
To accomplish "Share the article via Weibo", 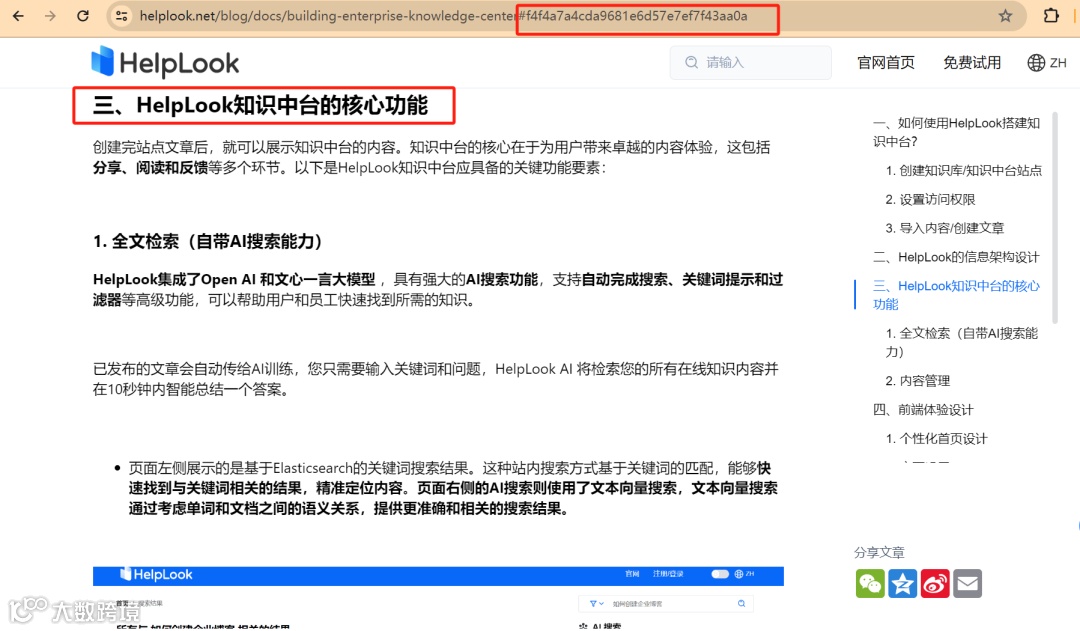I will (x=935, y=583).
